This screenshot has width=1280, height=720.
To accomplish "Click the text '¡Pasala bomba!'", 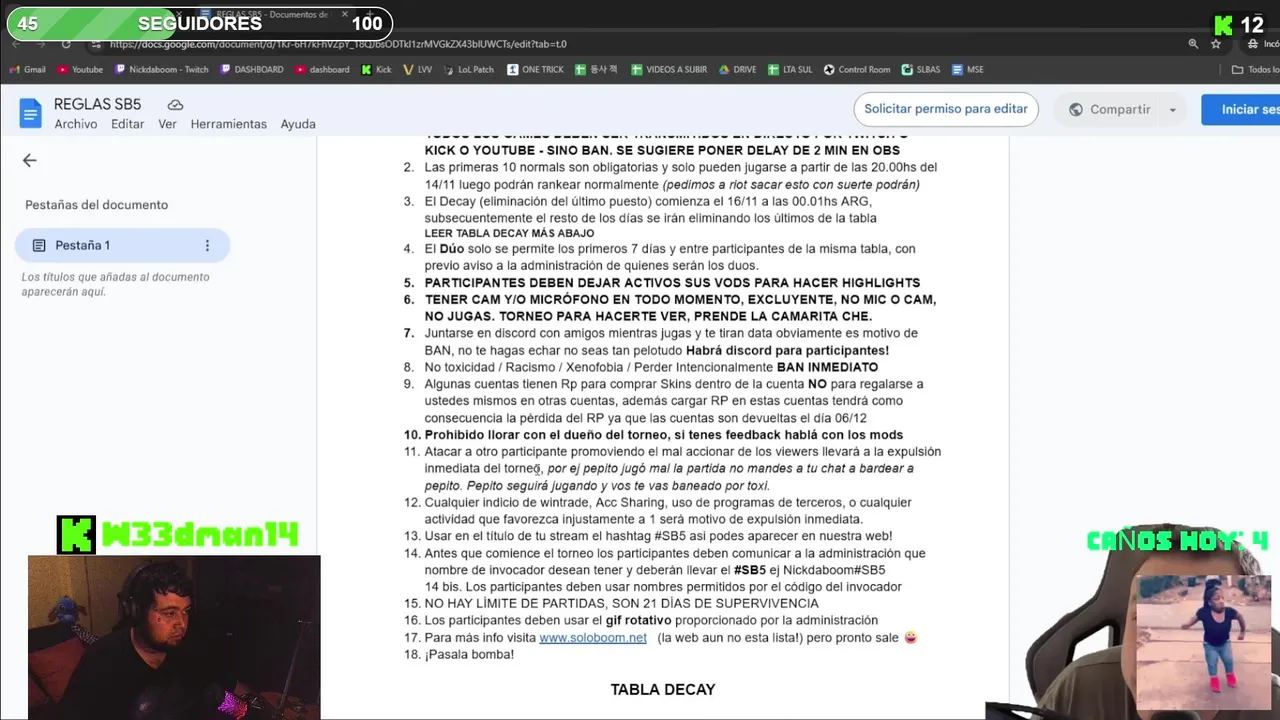I will pos(469,655).
